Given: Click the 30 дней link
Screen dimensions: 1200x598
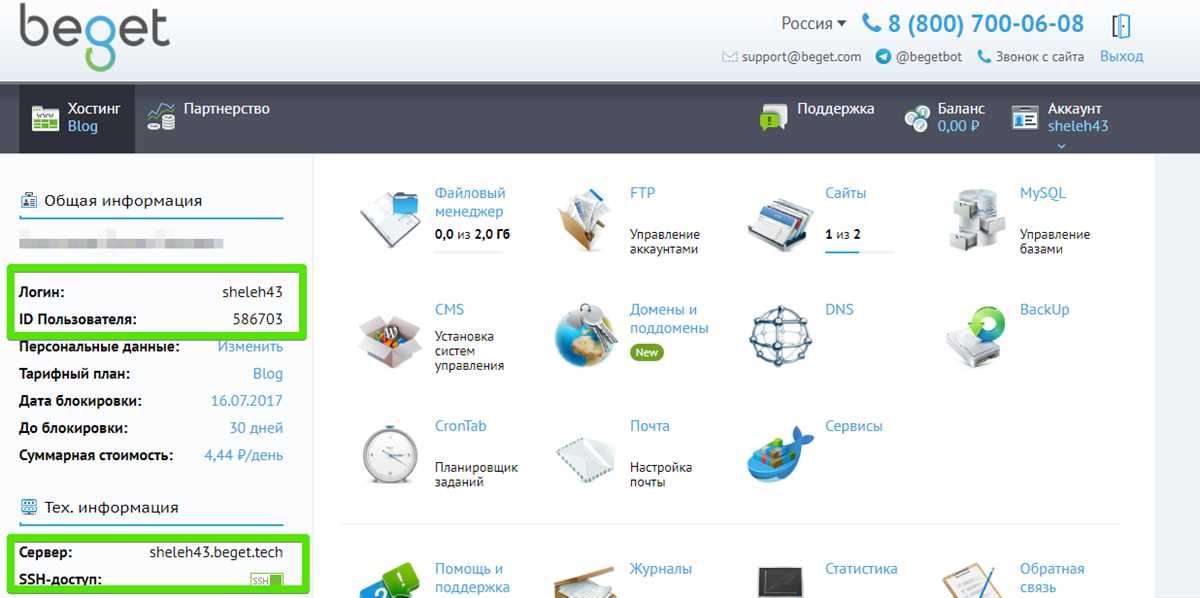Looking at the screenshot, I should (x=256, y=428).
